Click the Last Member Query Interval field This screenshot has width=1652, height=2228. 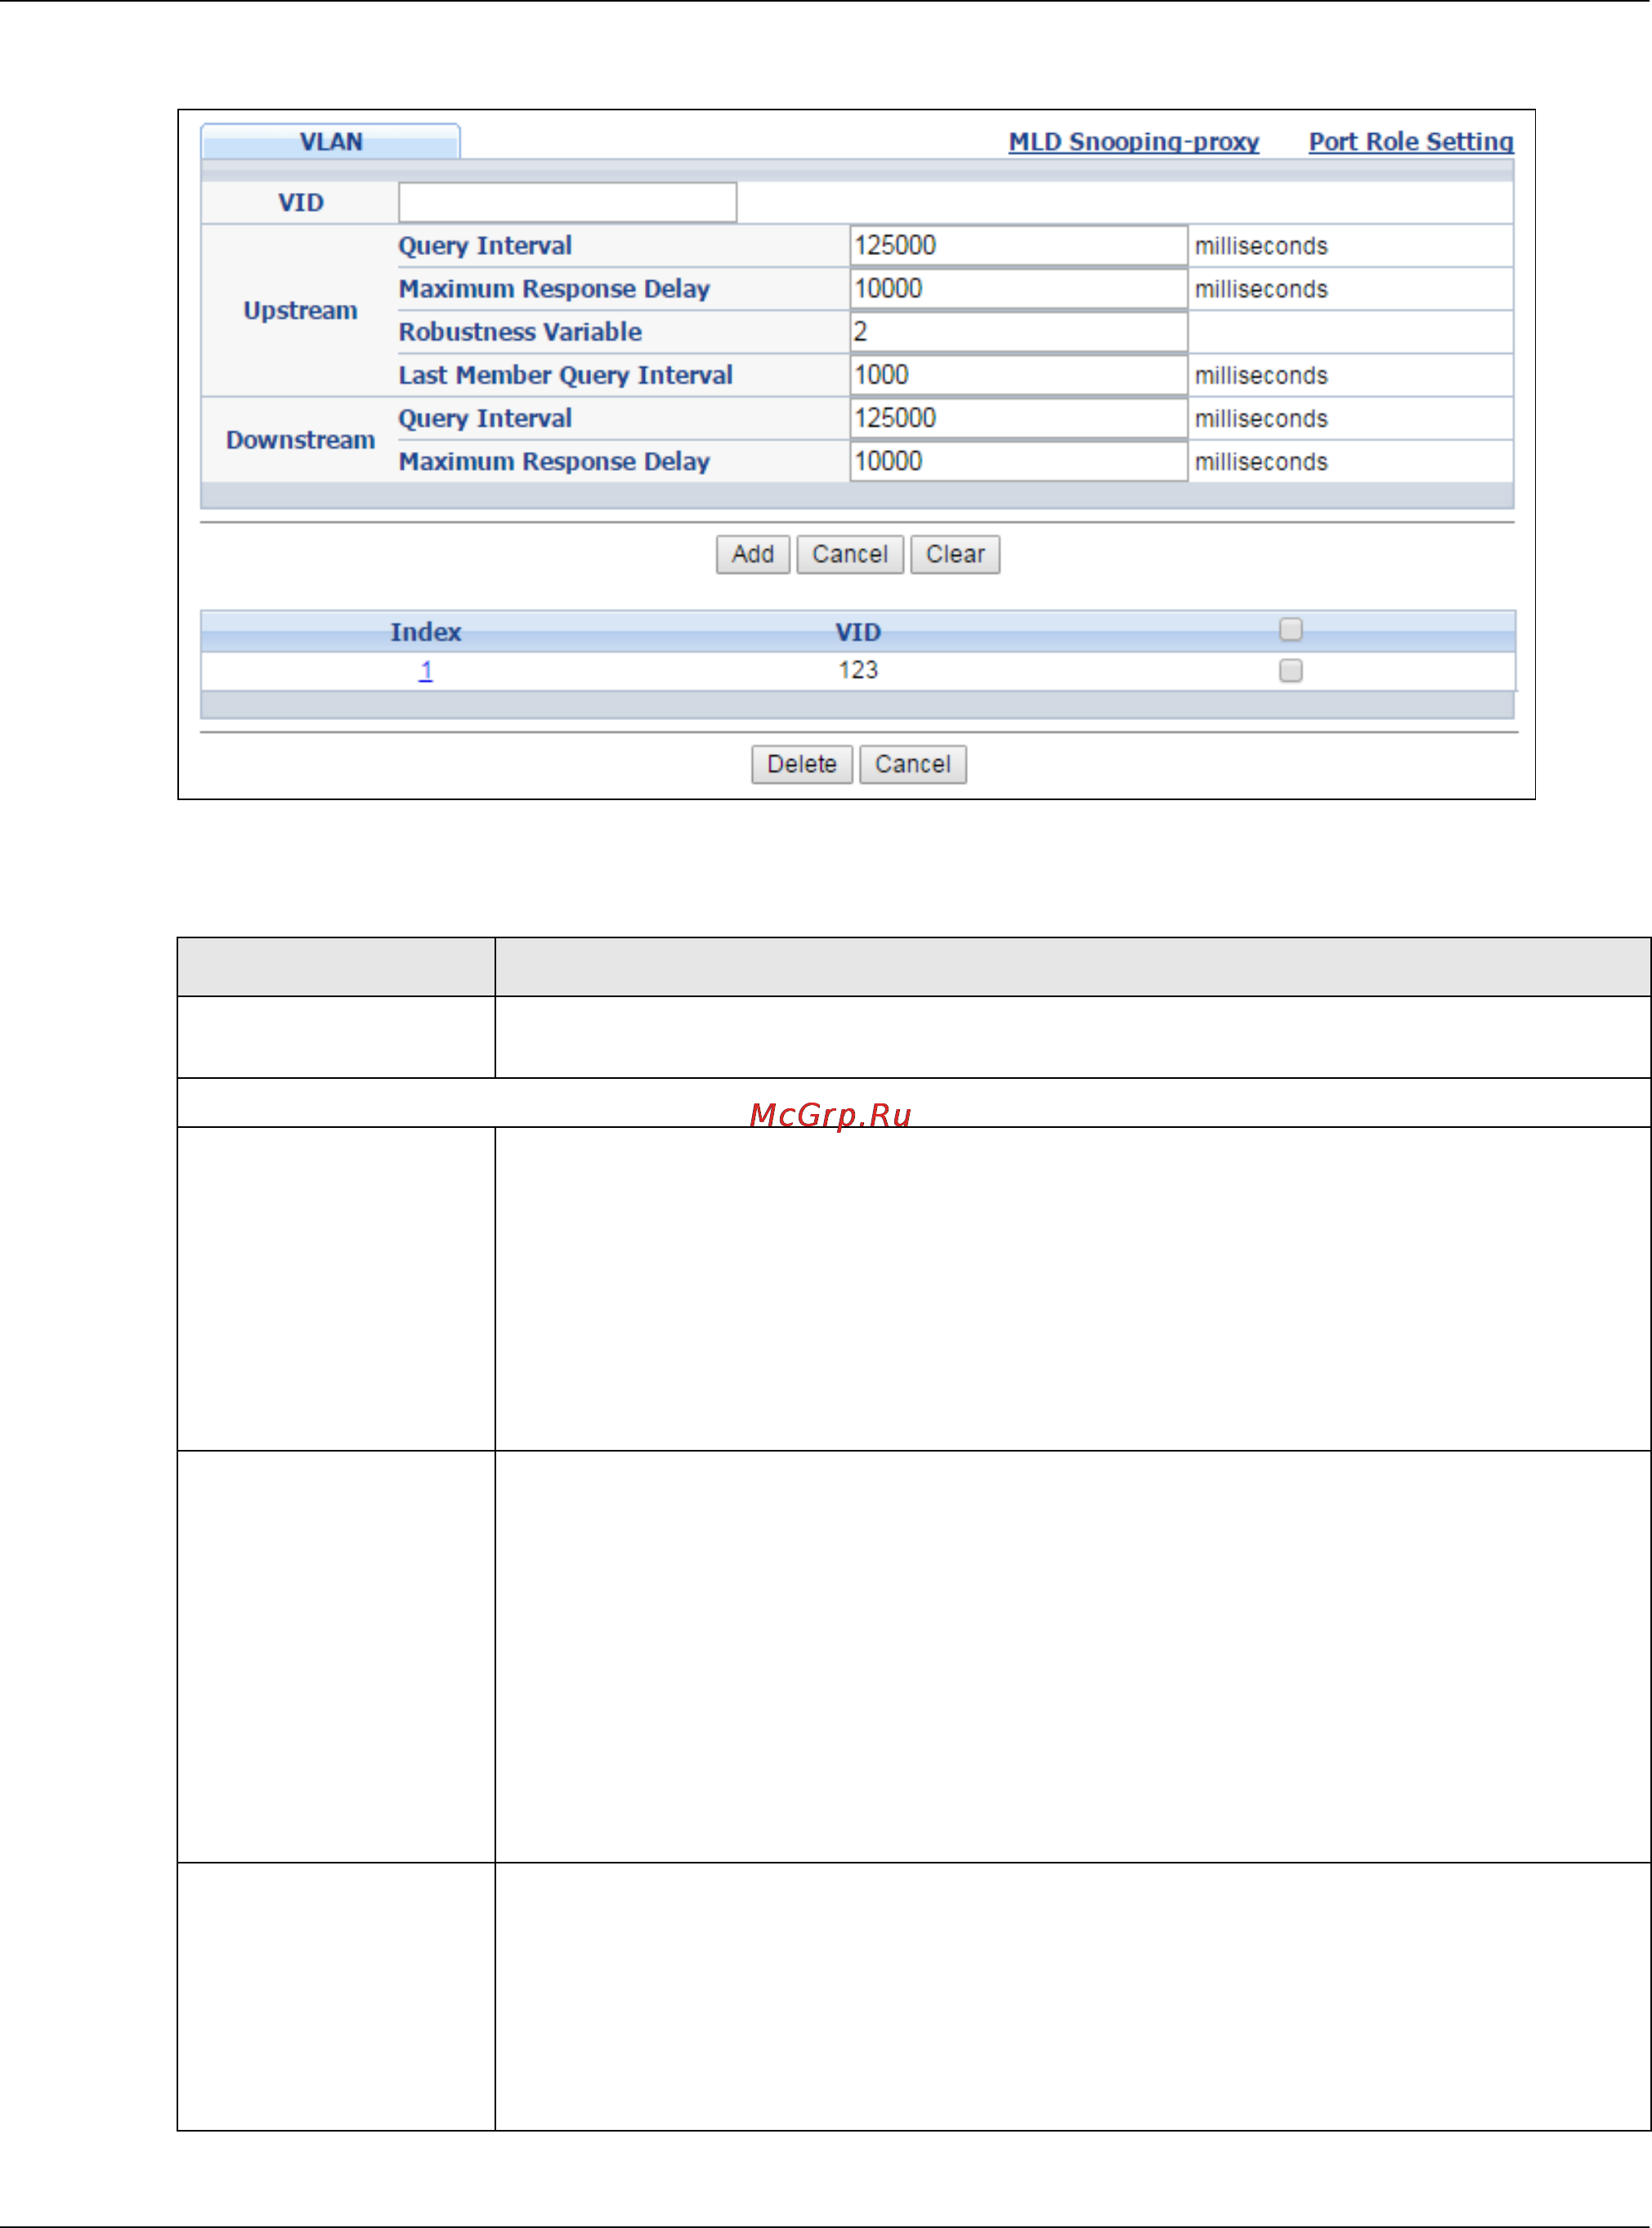(1018, 374)
